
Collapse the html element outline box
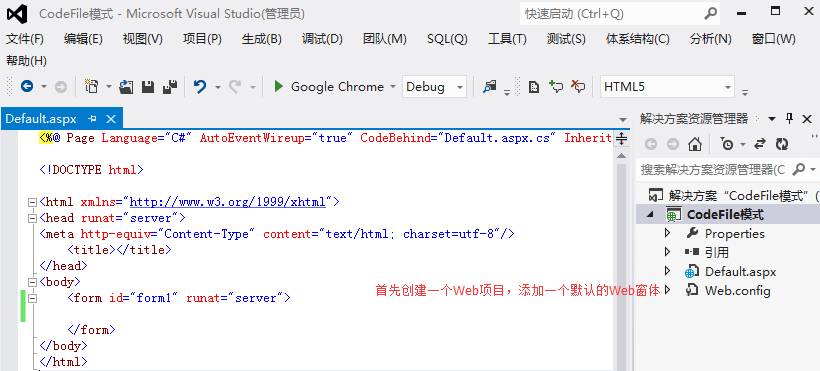click(x=32, y=202)
